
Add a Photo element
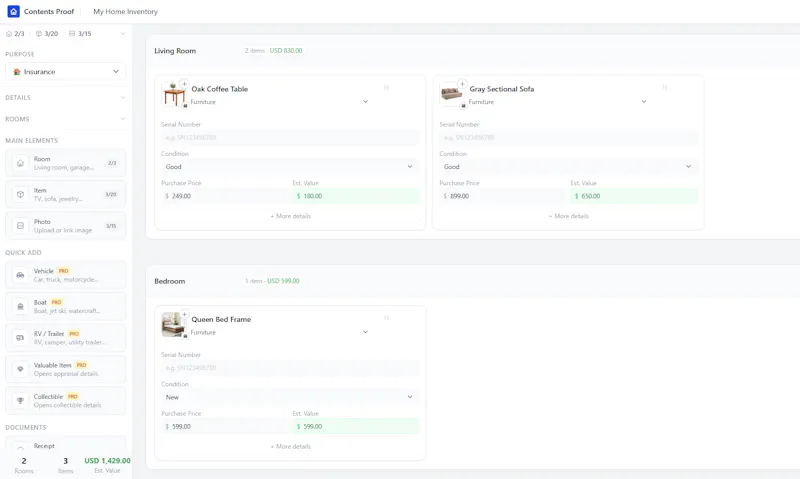point(66,226)
